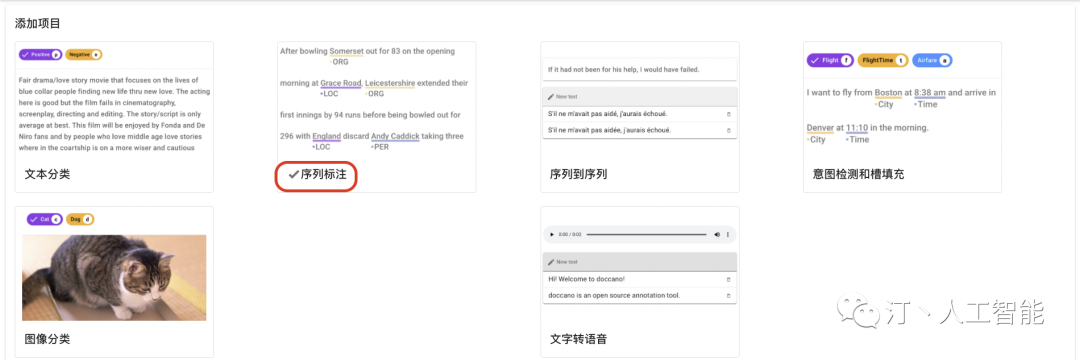Click the tagged entity 'England'
The image size is (1080, 360).
pyautogui.click(x=326, y=136)
